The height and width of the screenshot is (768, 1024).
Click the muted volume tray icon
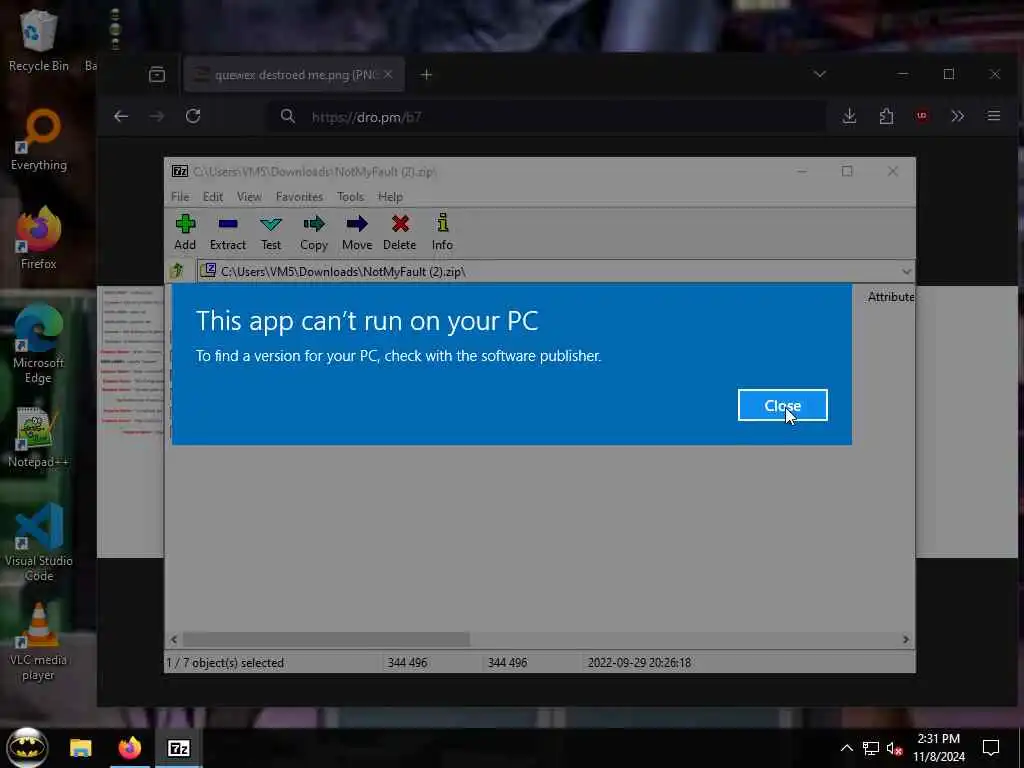tap(894, 748)
